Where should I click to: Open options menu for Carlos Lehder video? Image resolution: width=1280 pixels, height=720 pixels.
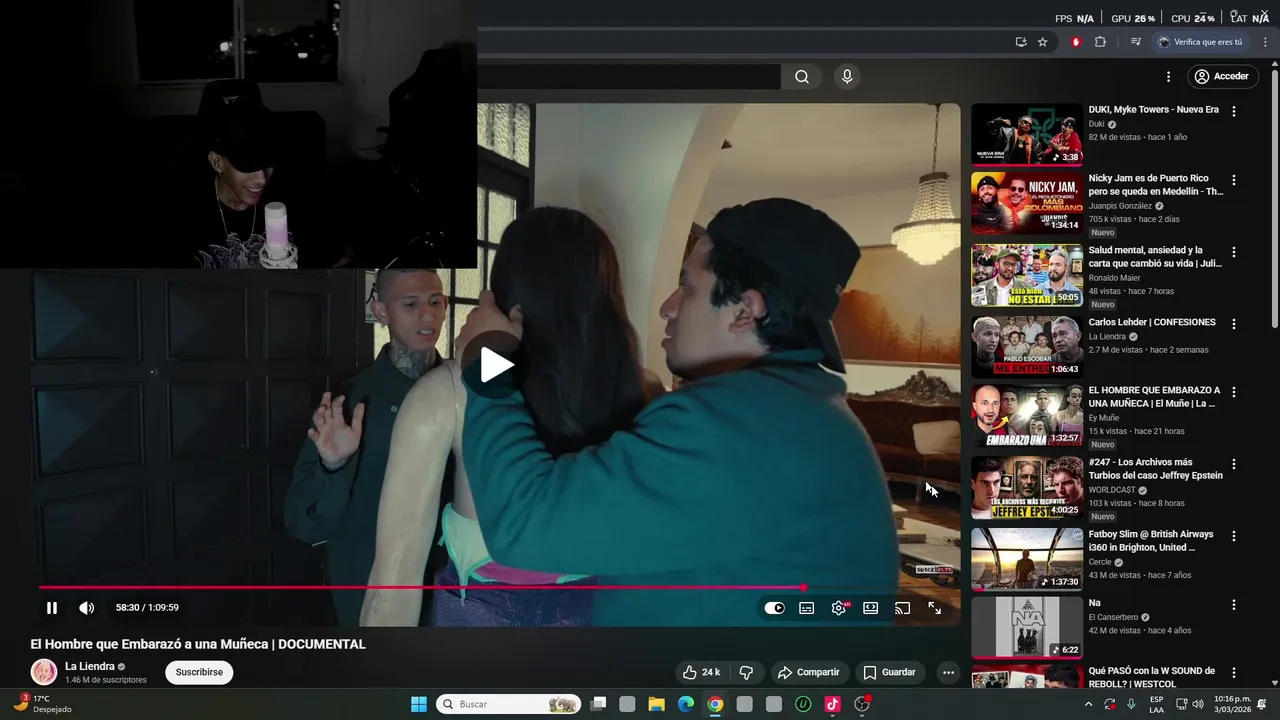[1234, 324]
